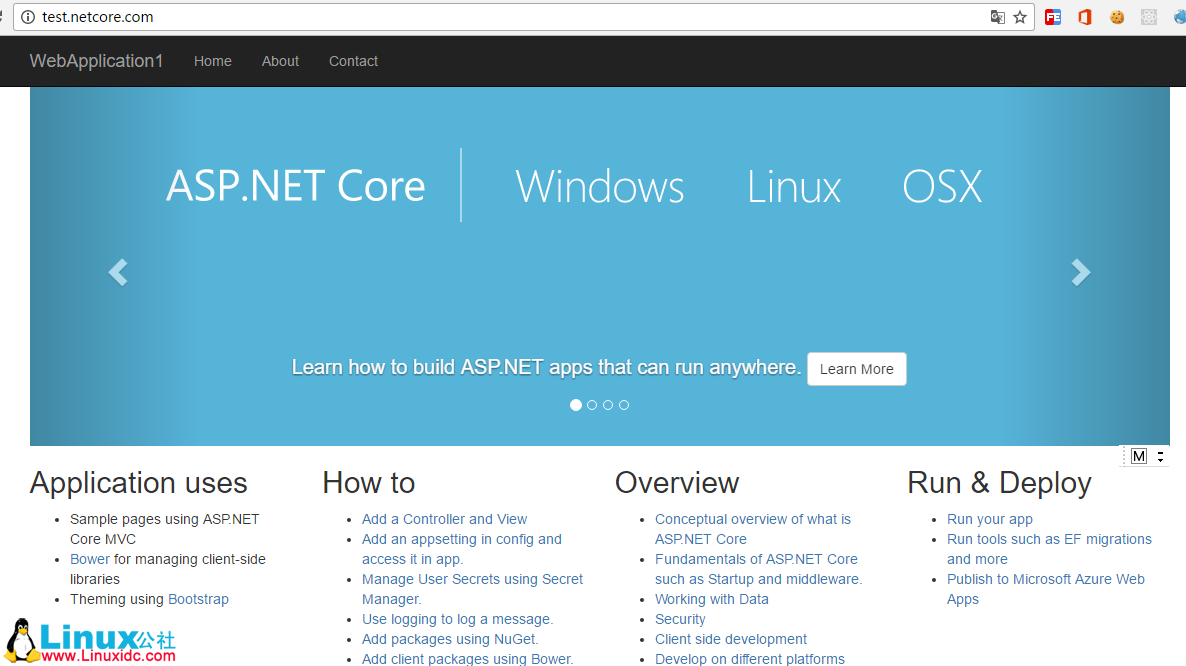Viewport: 1186px width, 666px height.
Task: Open the FE browser extension
Action: pyautogui.click(x=1053, y=17)
